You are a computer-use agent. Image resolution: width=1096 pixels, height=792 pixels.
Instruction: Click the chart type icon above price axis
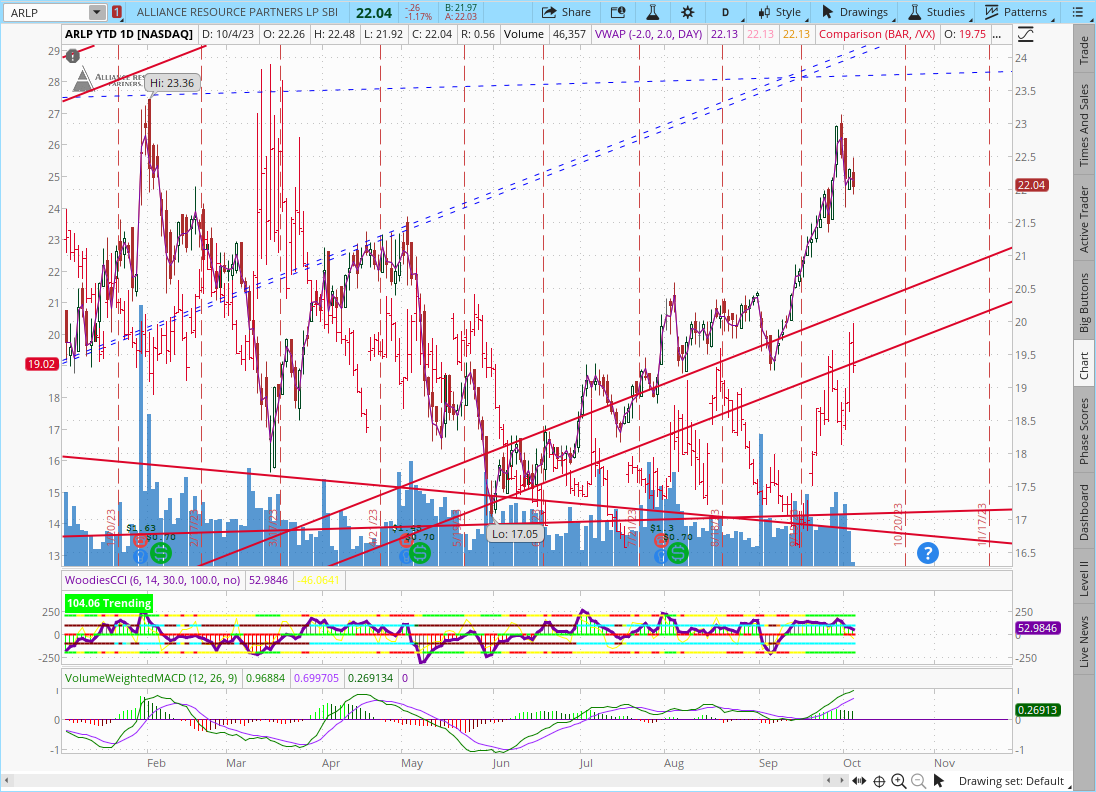click(1026, 34)
